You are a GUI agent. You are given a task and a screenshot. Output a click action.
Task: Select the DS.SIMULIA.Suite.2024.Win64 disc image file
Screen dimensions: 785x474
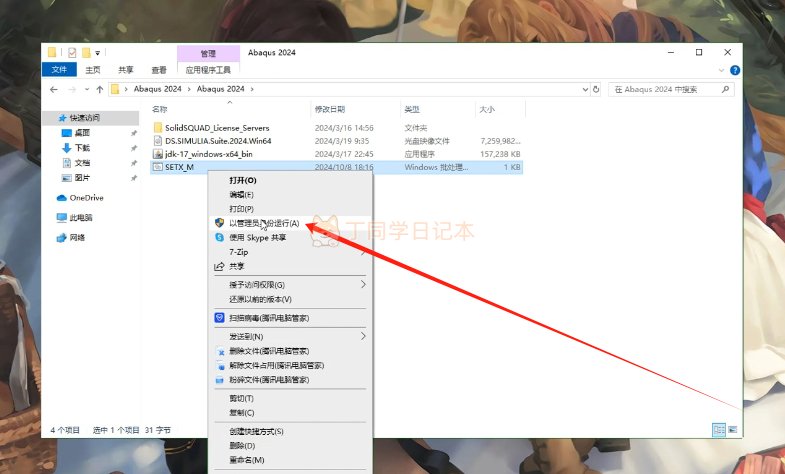[218, 141]
